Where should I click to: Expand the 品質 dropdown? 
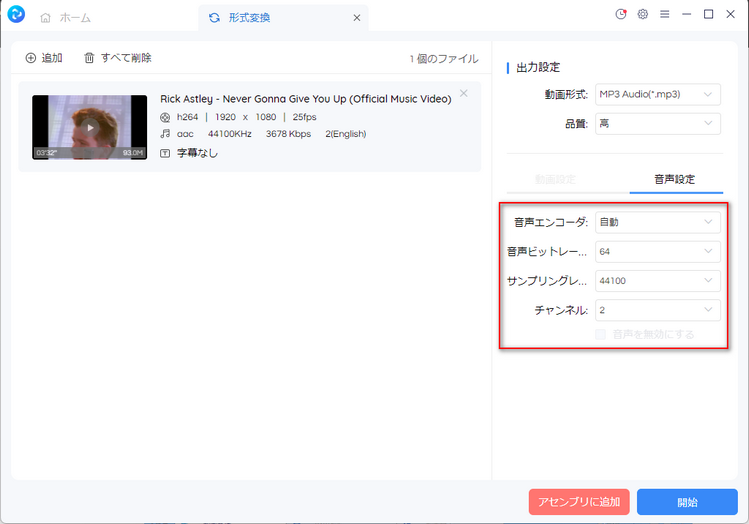(x=657, y=124)
